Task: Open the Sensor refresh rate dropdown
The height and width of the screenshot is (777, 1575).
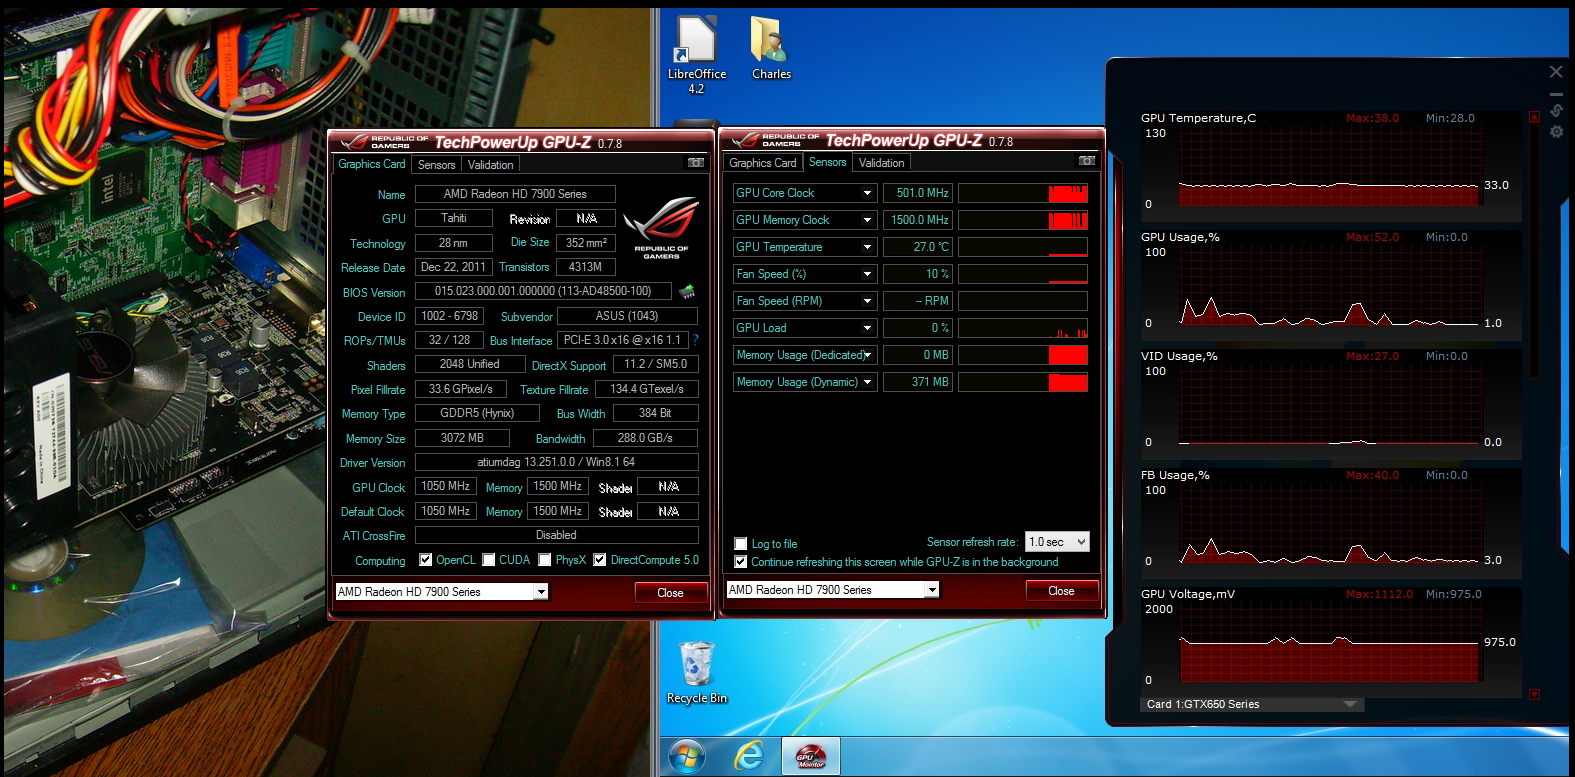Action: click(x=1057, y=542)
